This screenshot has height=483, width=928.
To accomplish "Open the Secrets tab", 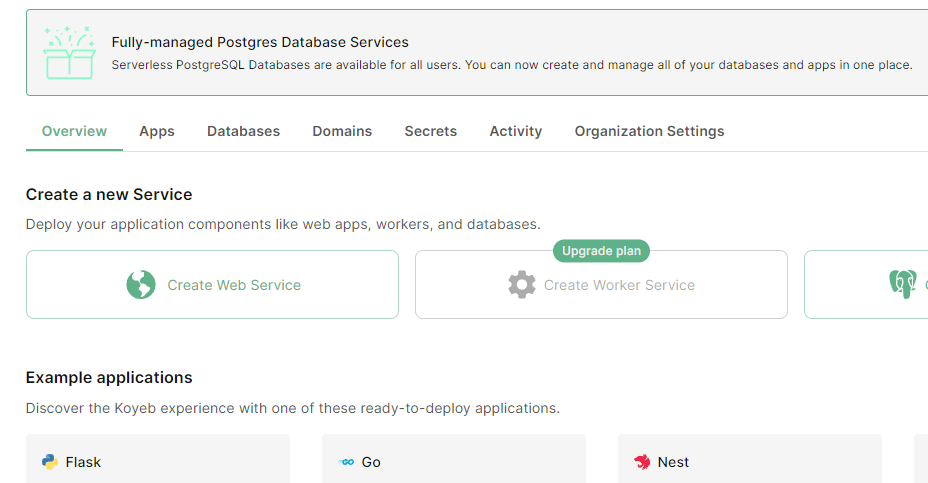I will click(x=430, y=131).
